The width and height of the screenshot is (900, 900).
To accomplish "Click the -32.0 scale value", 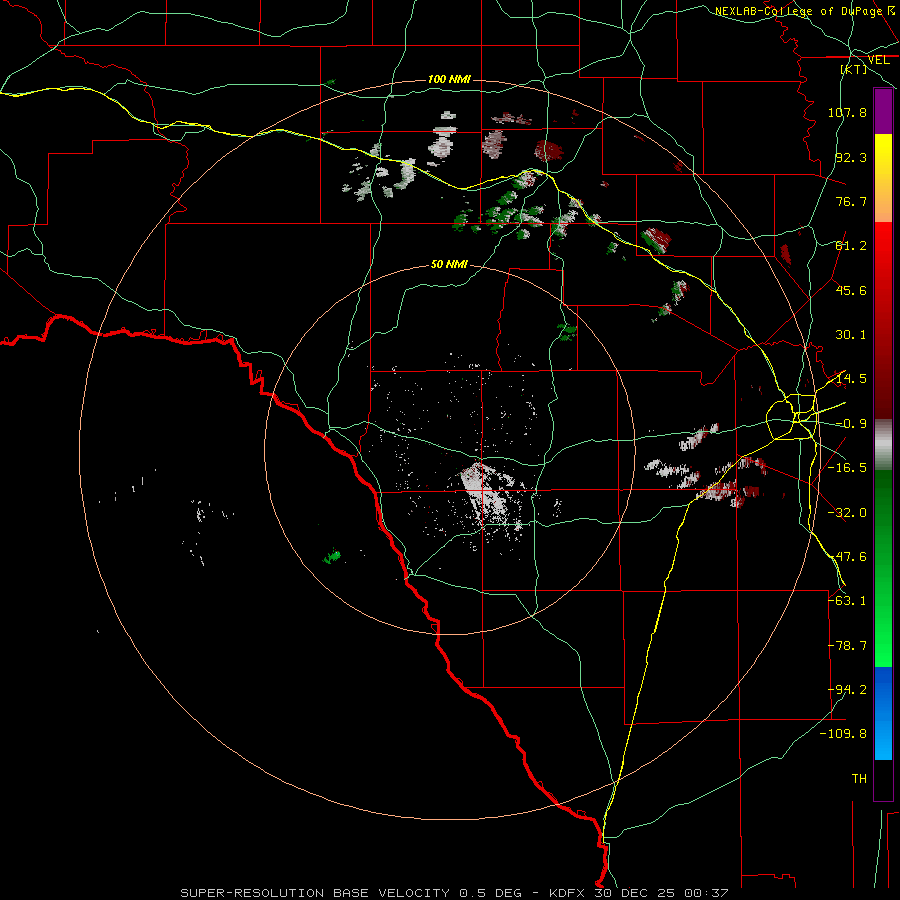I will [847, 513].
